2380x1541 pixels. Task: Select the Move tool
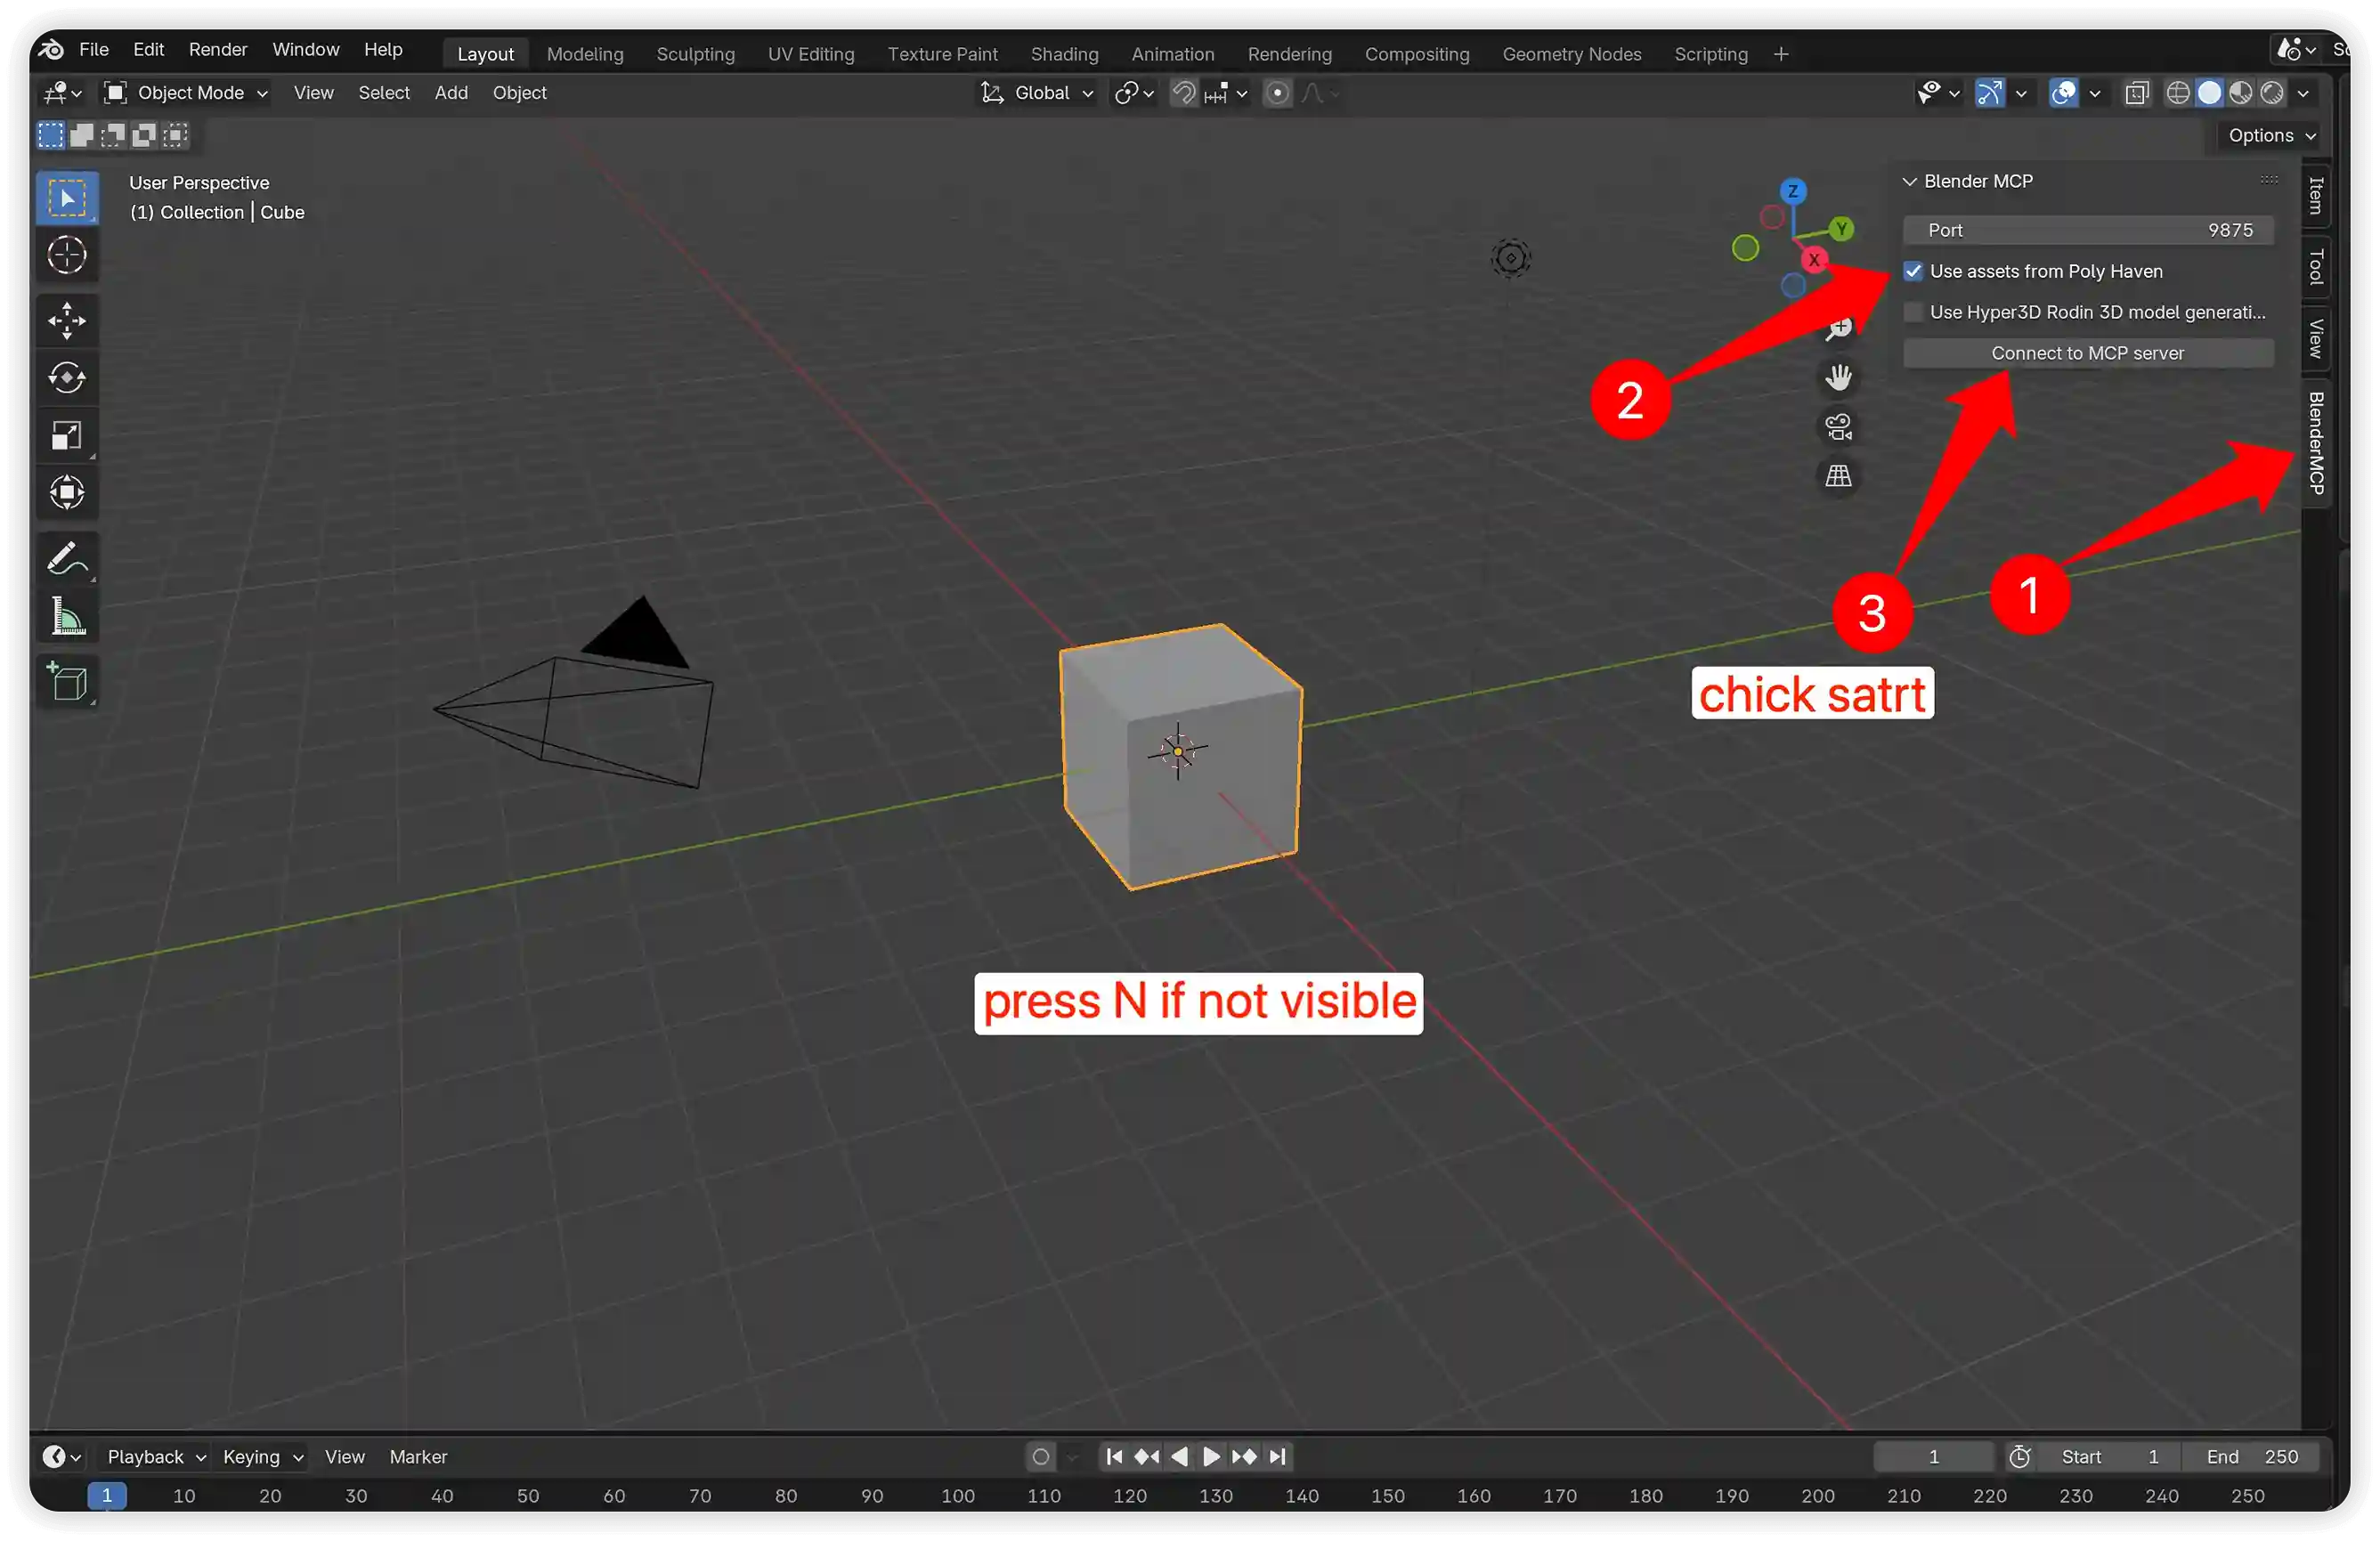[x=67, y=320]
